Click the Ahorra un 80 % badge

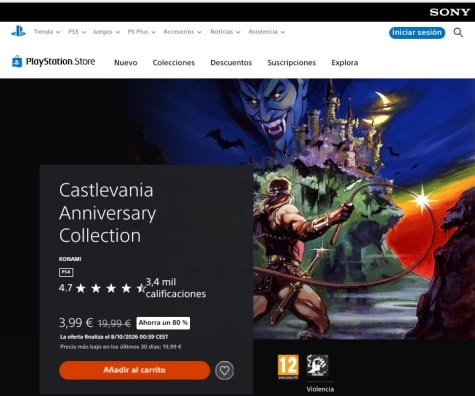(x=163, y=323)
